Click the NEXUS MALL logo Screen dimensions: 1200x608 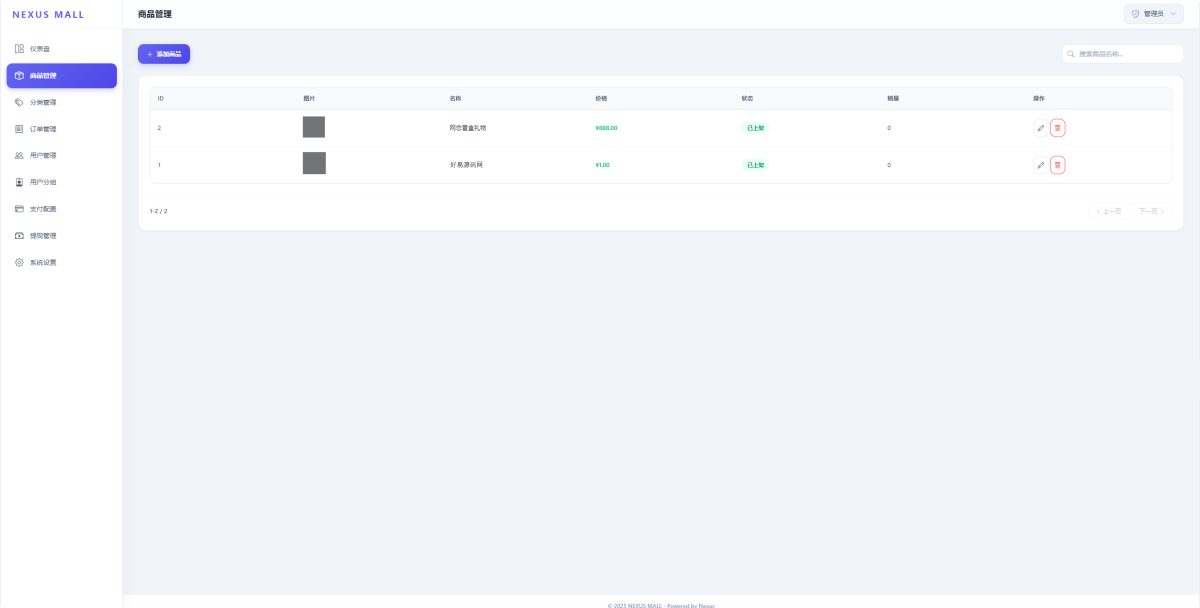[x=48, y=14]
